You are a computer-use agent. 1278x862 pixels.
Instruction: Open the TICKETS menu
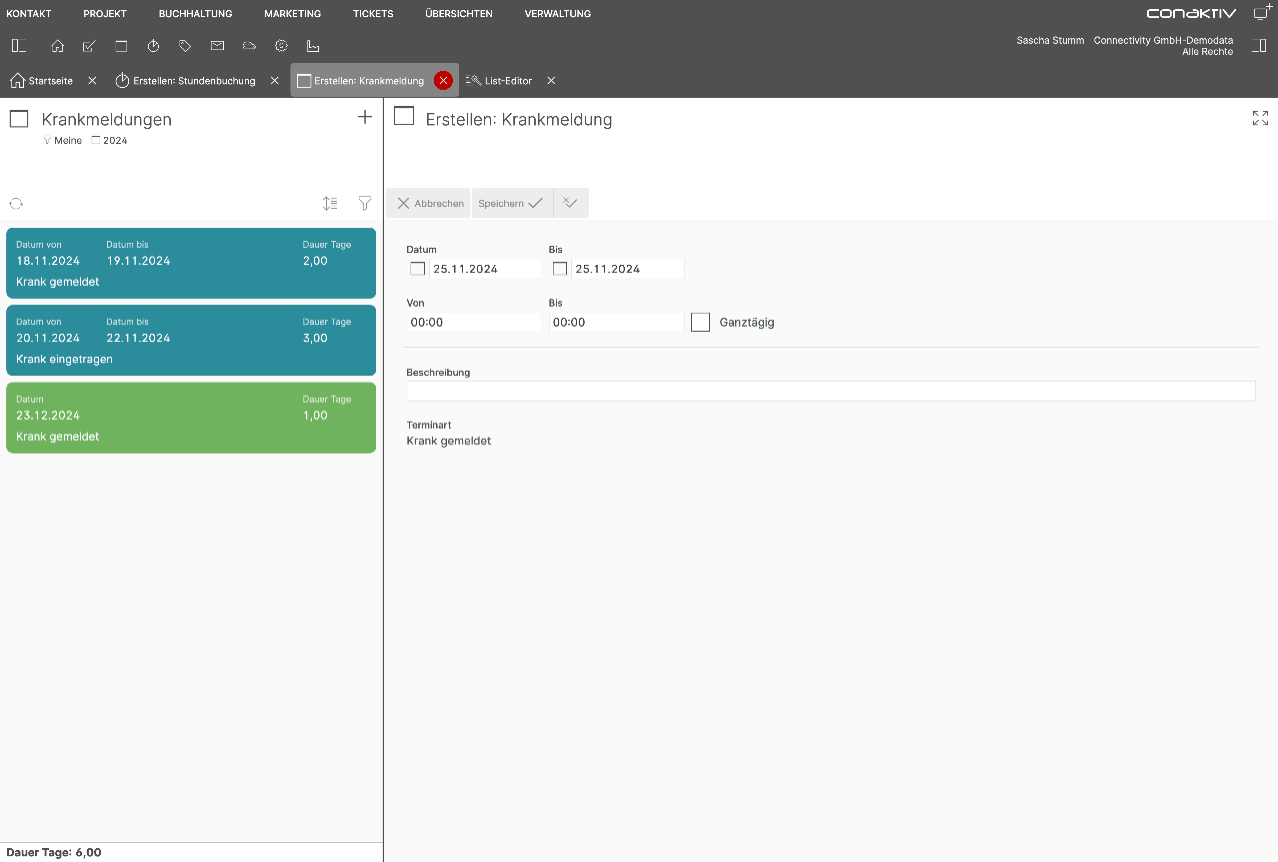click(373, 14)
